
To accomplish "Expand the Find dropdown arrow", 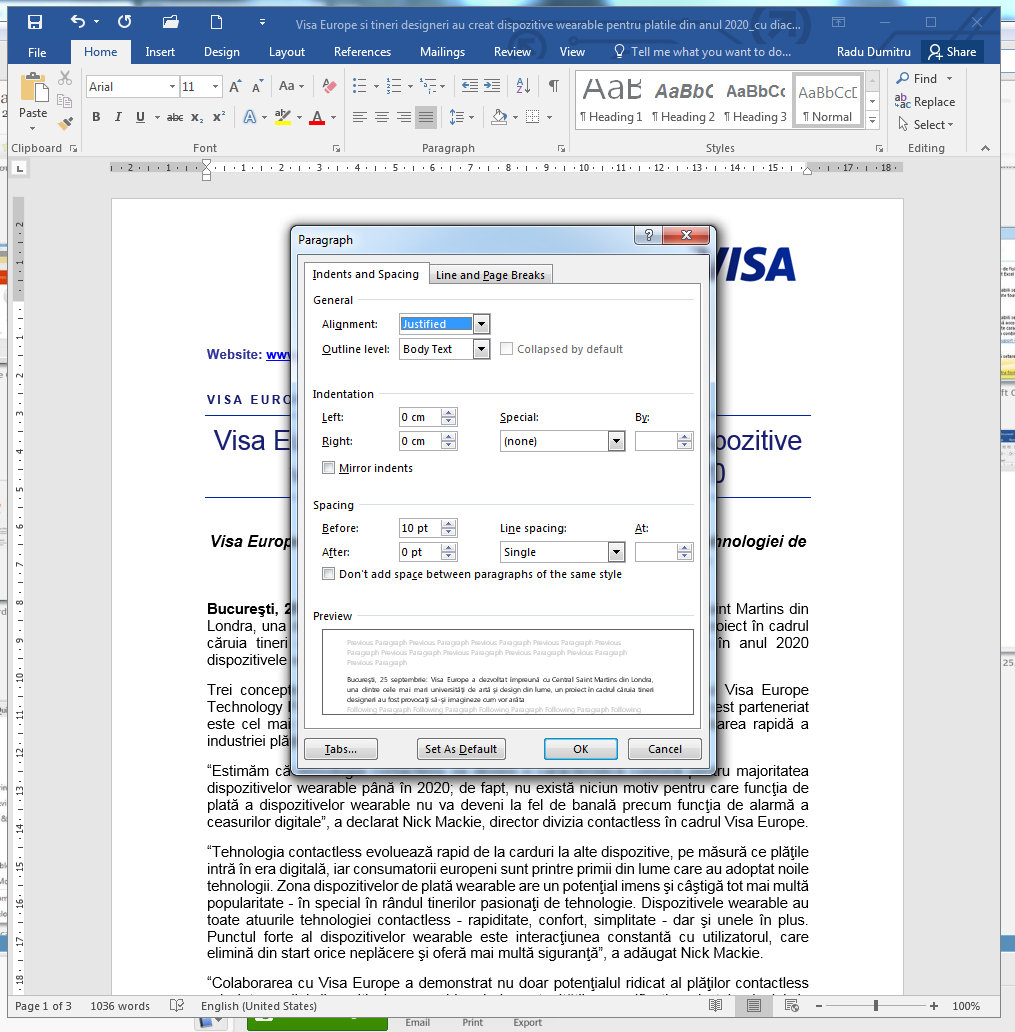I will [949, 78].
